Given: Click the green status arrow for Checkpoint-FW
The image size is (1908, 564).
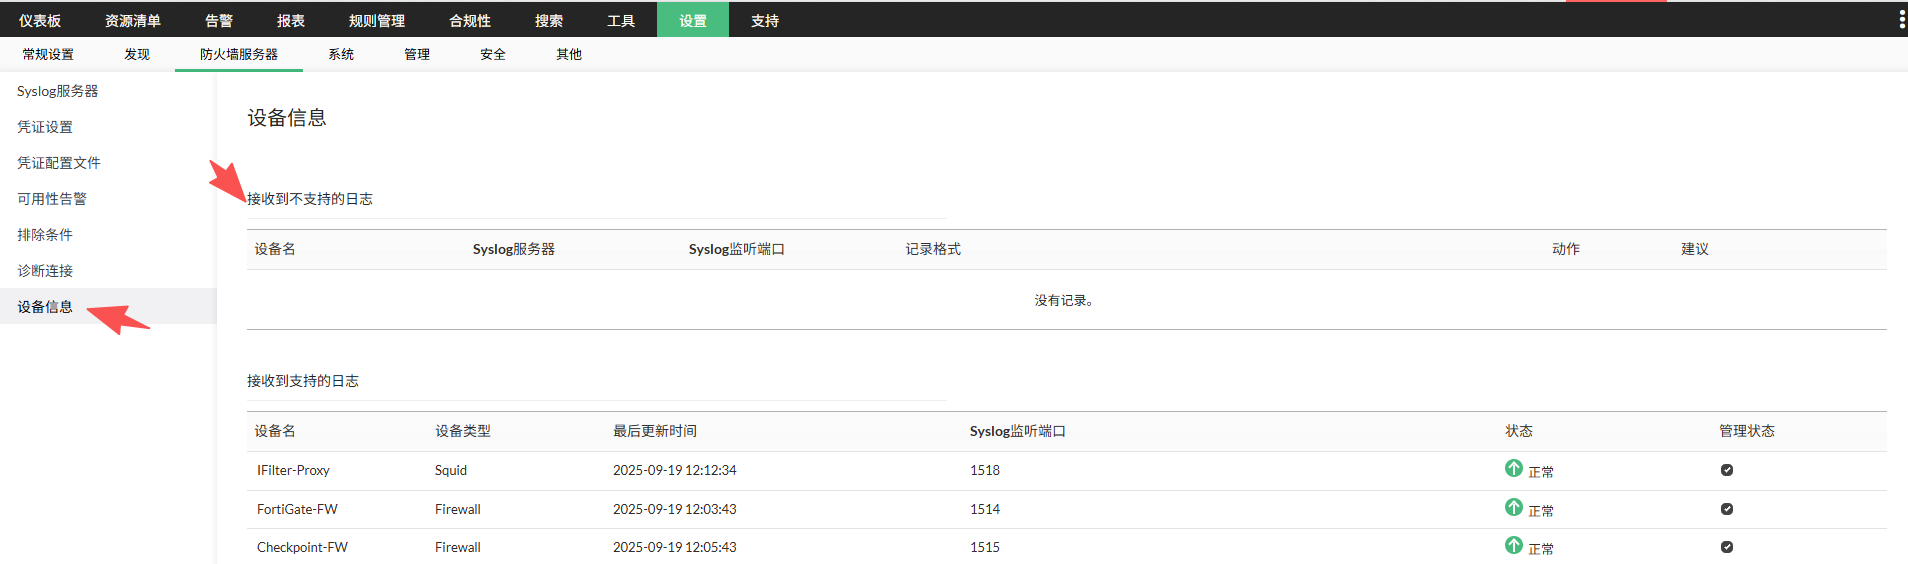Looking at the screenshot, I should click(x=1513, y=545).
